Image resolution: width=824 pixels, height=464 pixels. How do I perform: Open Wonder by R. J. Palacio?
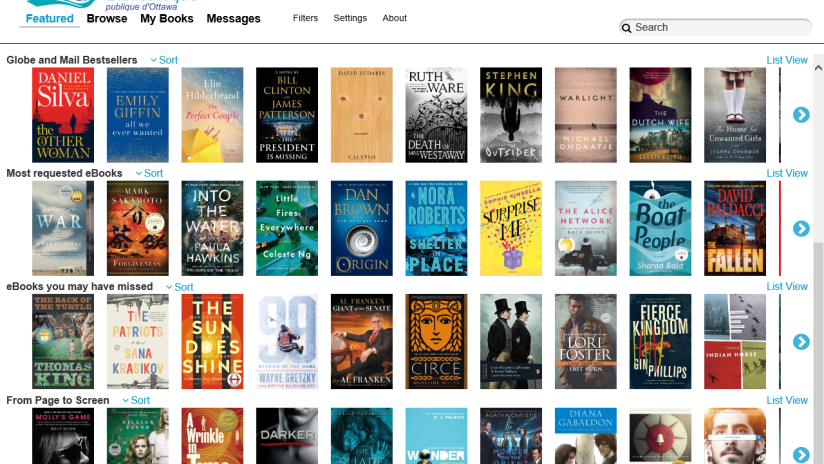coord(436,436)
